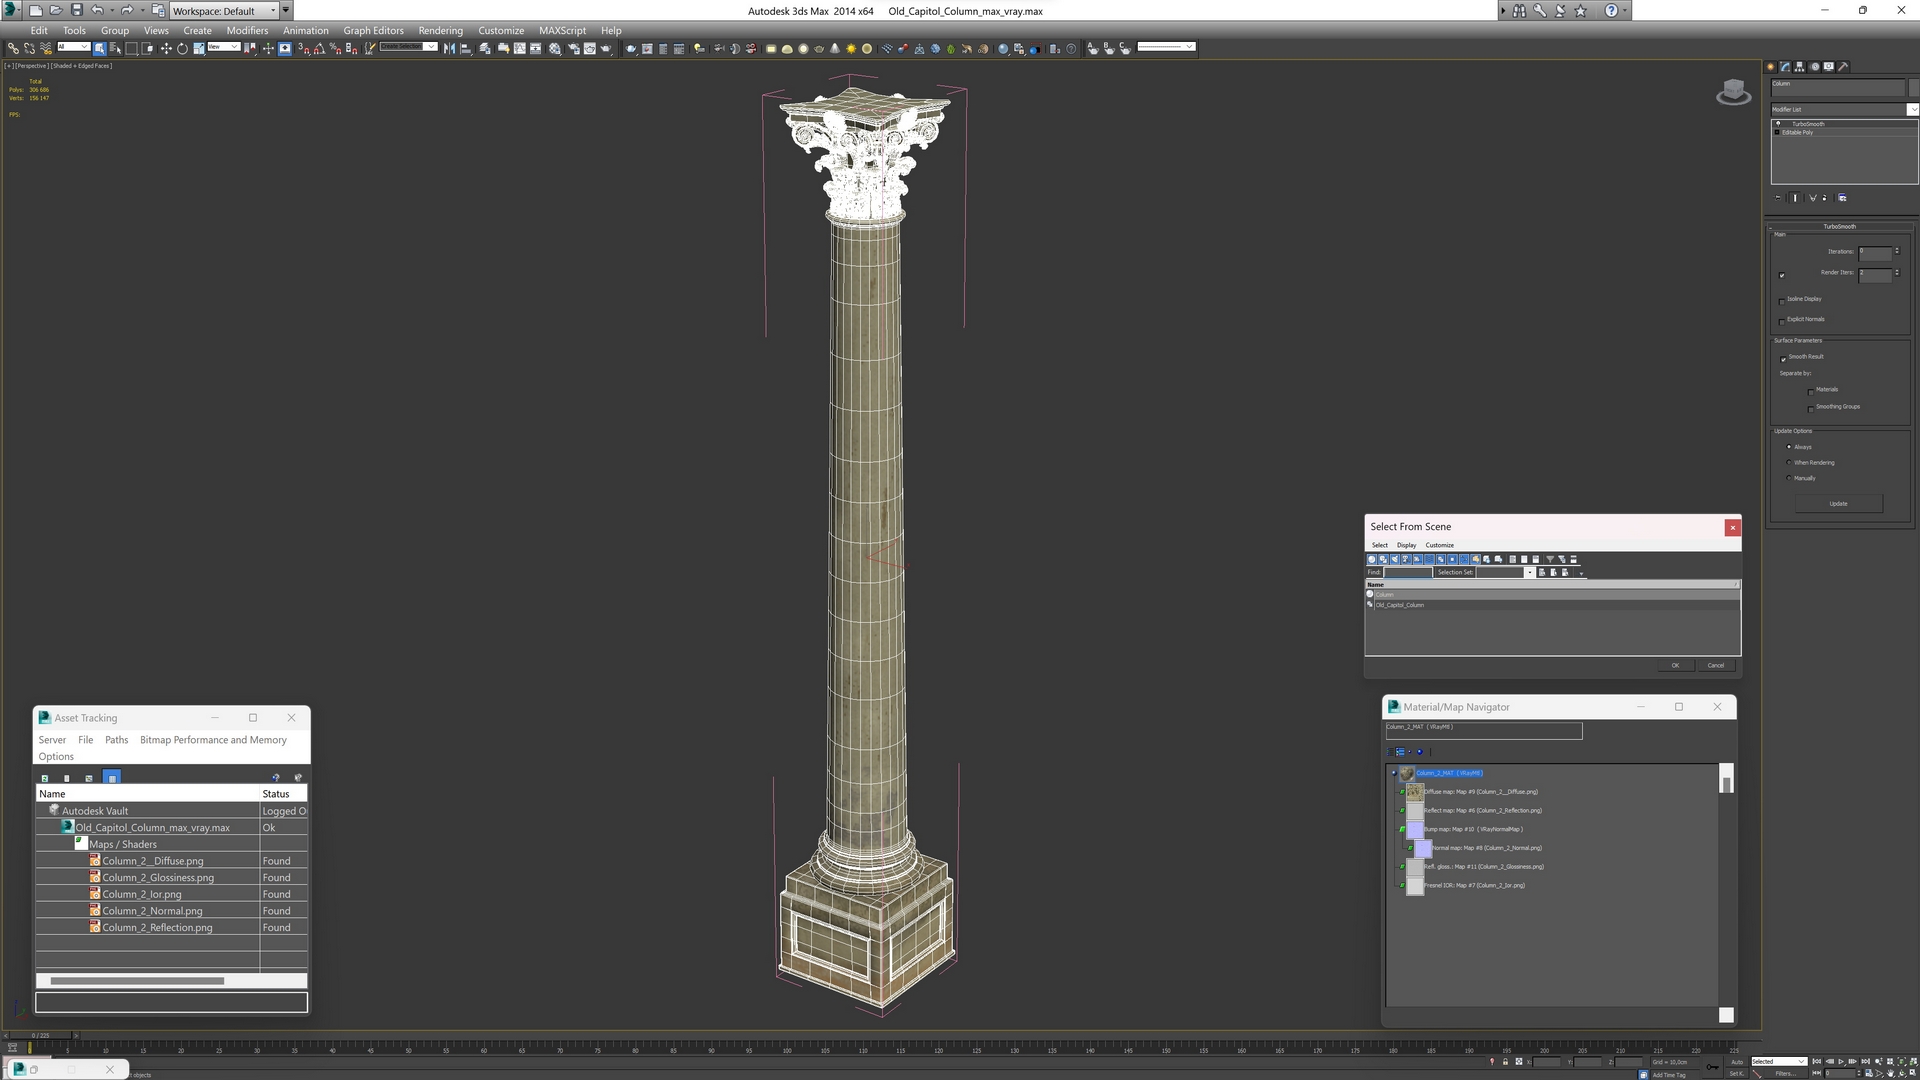Open the Workspace: Default dropdown
1920x1080 pixels.
click(224, 11)
